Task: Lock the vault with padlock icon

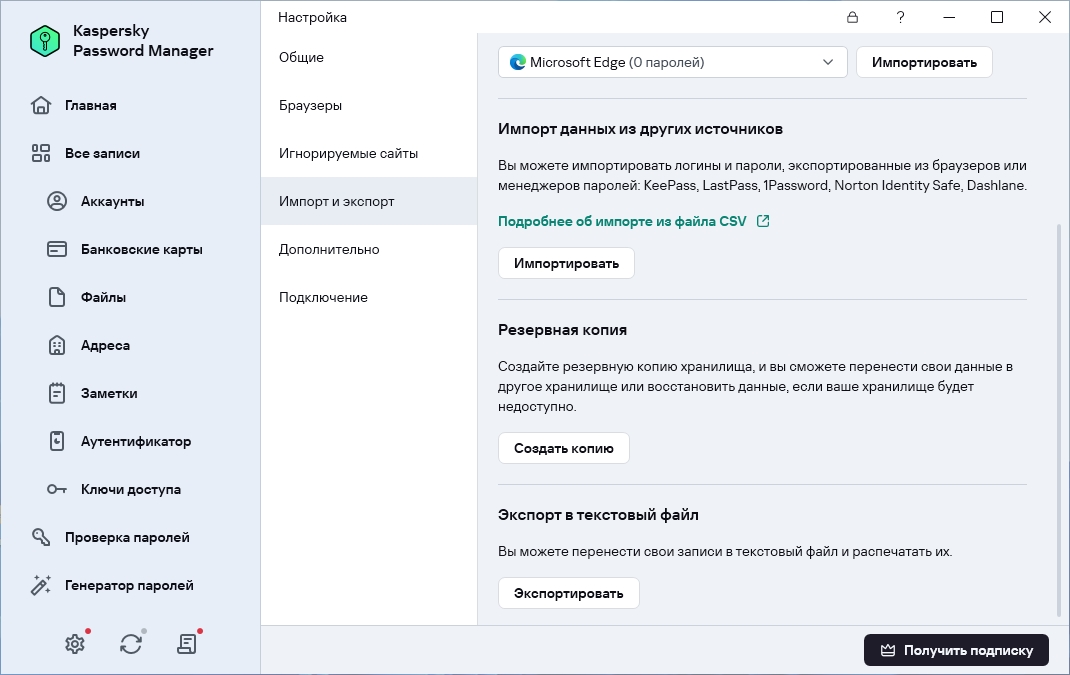Action: click(852, 17)
